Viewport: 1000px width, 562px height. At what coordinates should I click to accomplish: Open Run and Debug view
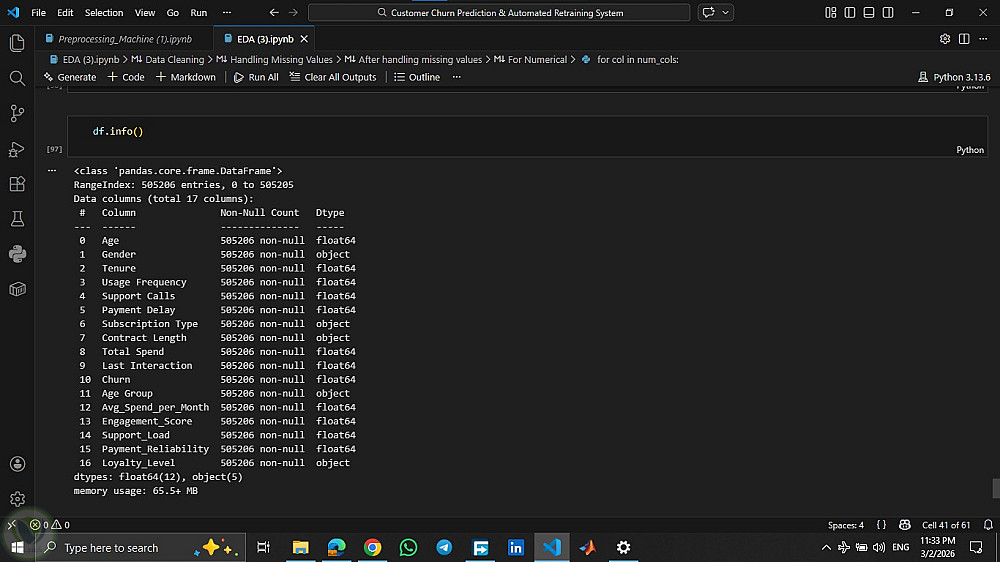click(x=17, y=149)
